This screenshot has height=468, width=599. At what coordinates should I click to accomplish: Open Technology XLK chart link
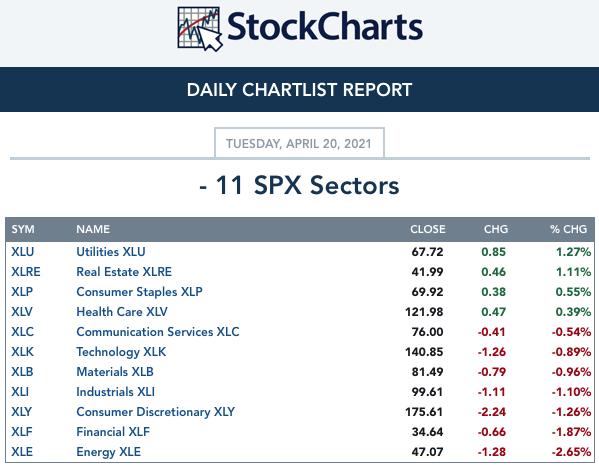tap(121, 352)
